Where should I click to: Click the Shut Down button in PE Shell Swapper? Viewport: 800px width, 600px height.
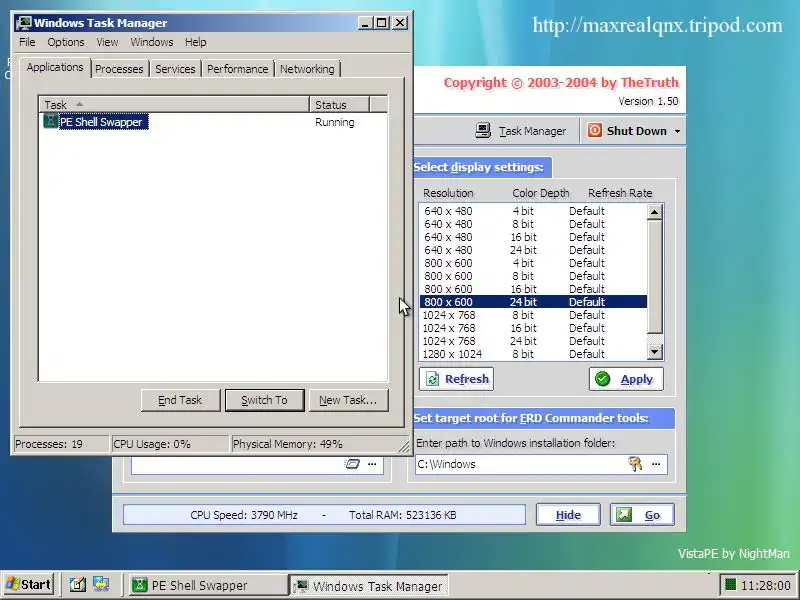pos(629,131)
